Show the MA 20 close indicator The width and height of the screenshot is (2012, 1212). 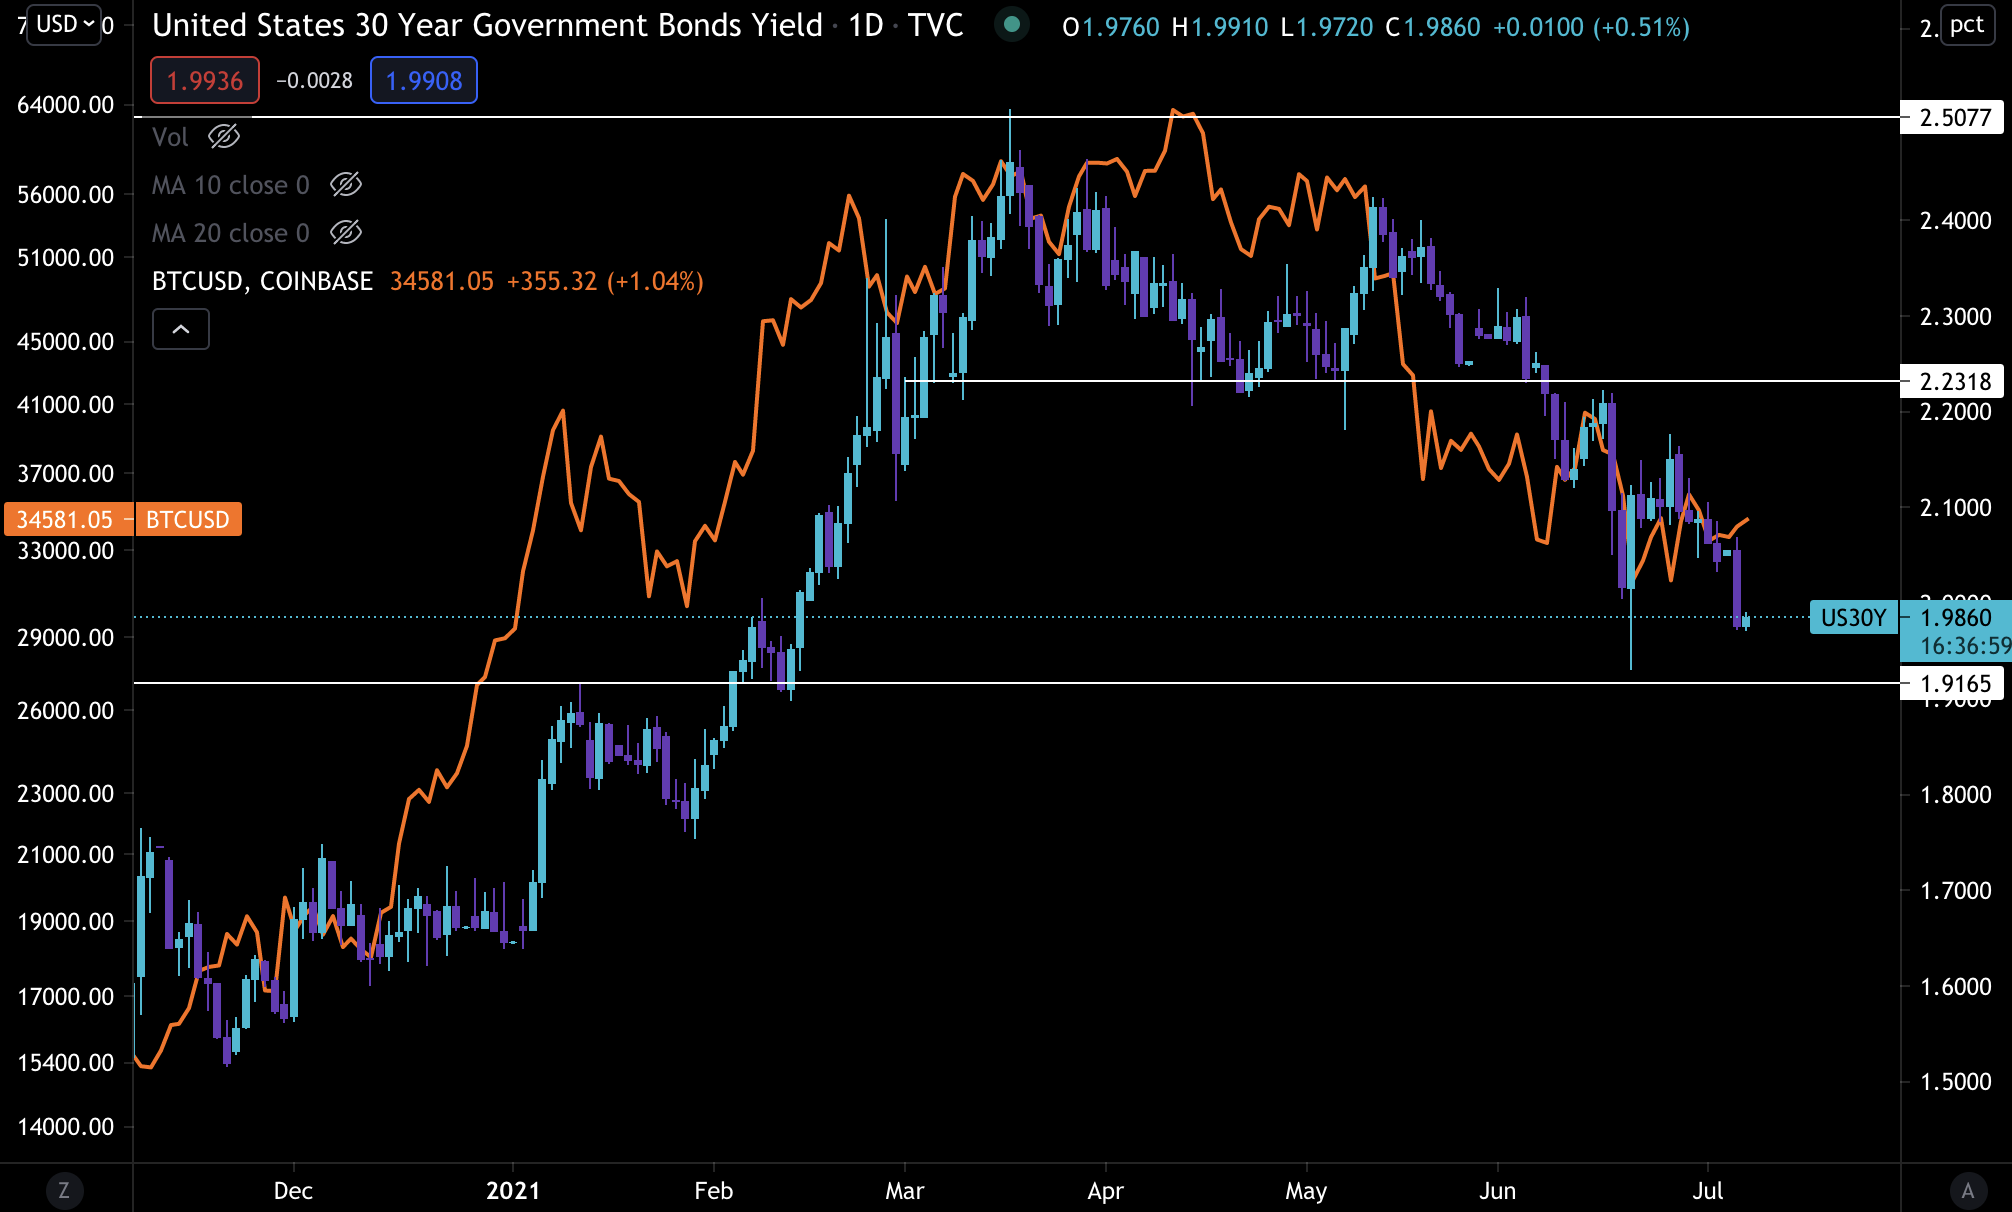click(x=346, y=233)
